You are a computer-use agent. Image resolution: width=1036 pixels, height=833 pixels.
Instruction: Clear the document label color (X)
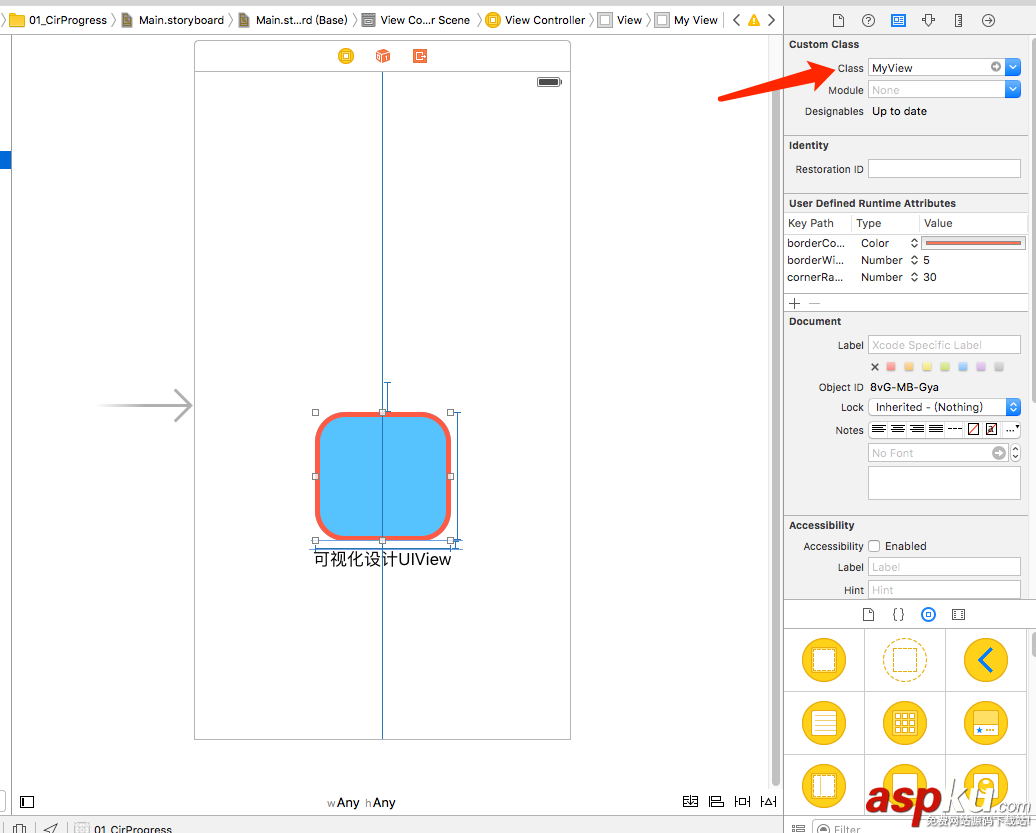pos(875,367)
